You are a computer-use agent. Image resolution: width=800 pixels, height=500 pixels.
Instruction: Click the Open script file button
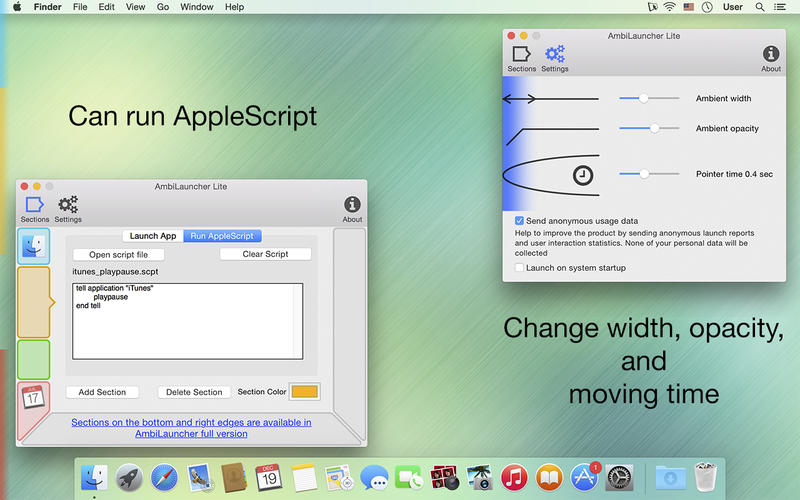point(118,254)
